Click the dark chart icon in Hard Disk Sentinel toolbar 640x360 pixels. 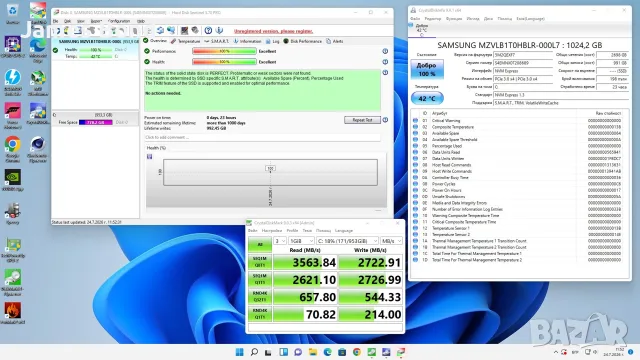click(184, 31)
